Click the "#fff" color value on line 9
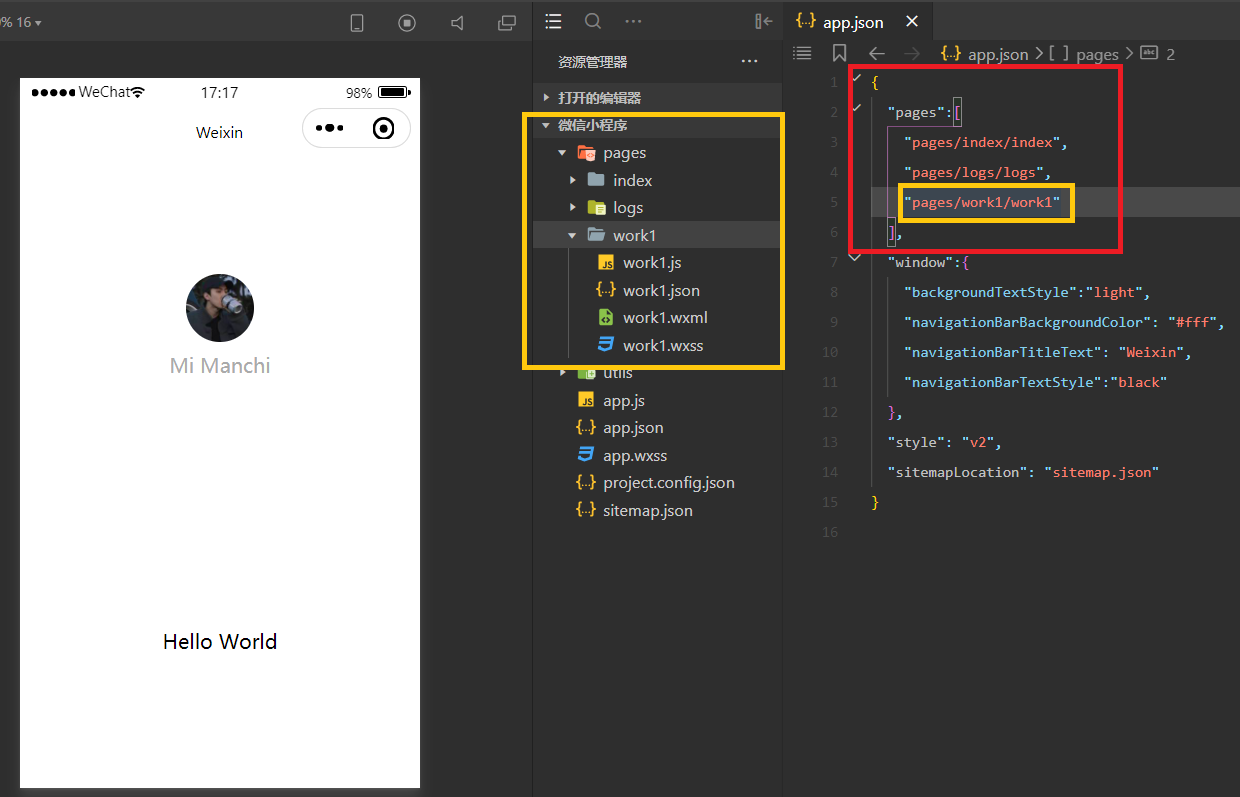Viewport: 1240px width, 797px height. pos(1192,322)
